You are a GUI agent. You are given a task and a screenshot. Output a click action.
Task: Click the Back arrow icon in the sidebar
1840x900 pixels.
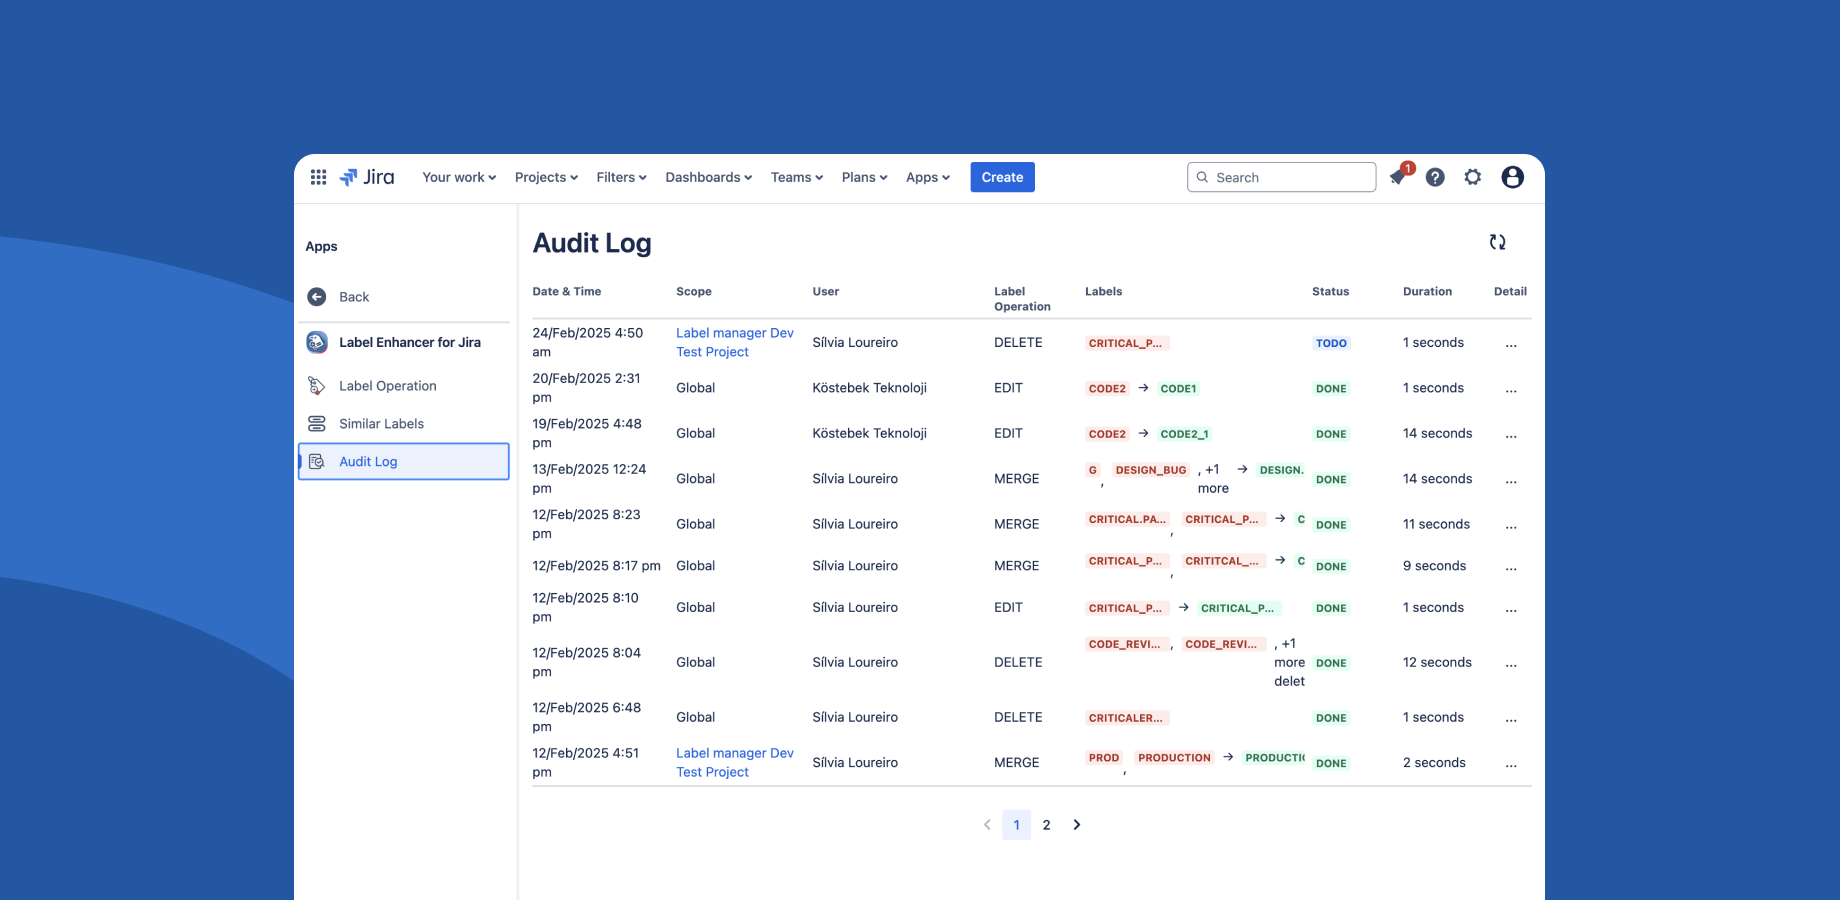317,297
